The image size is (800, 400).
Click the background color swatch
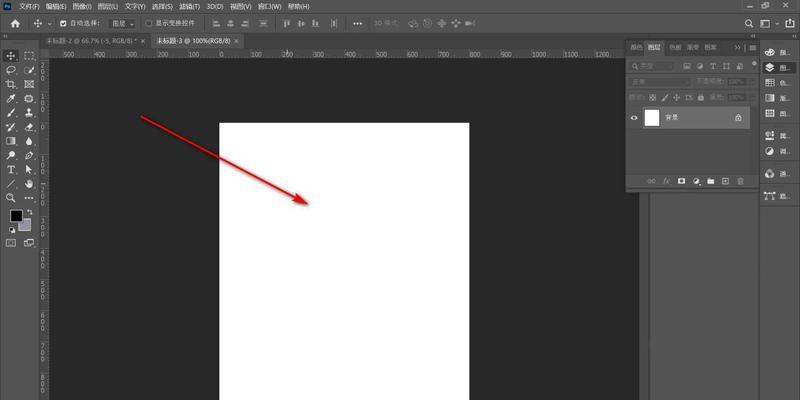(x=27, y=226)
